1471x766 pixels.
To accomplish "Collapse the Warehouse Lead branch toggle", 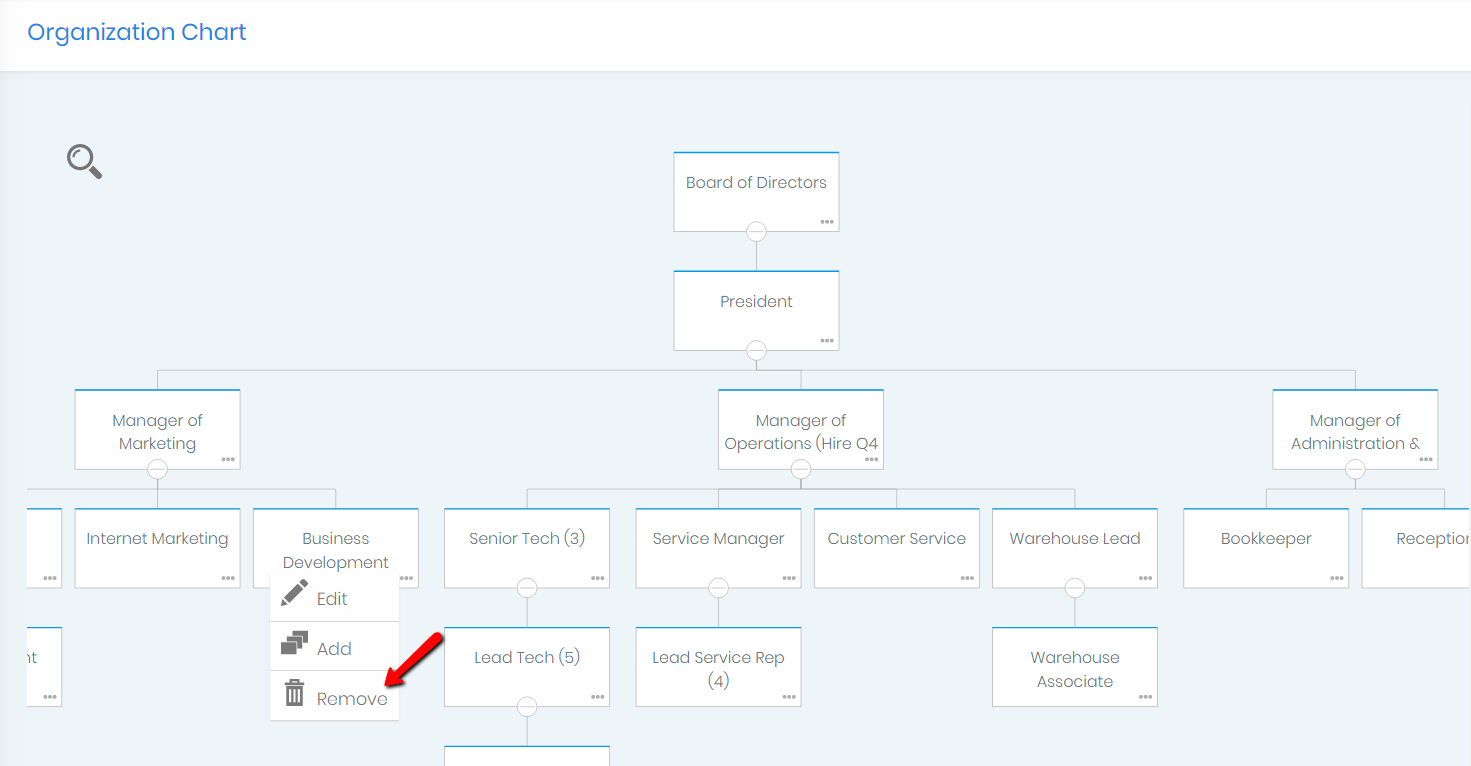I will 1074,588.
